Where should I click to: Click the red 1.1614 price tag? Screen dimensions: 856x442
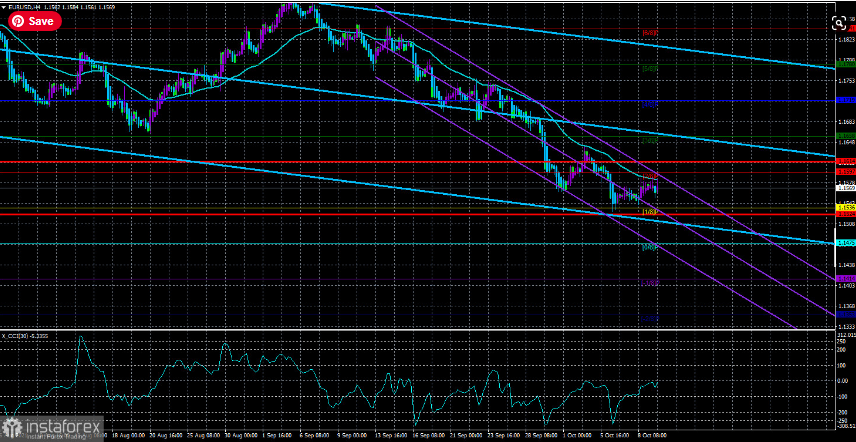tap(846, 162)
